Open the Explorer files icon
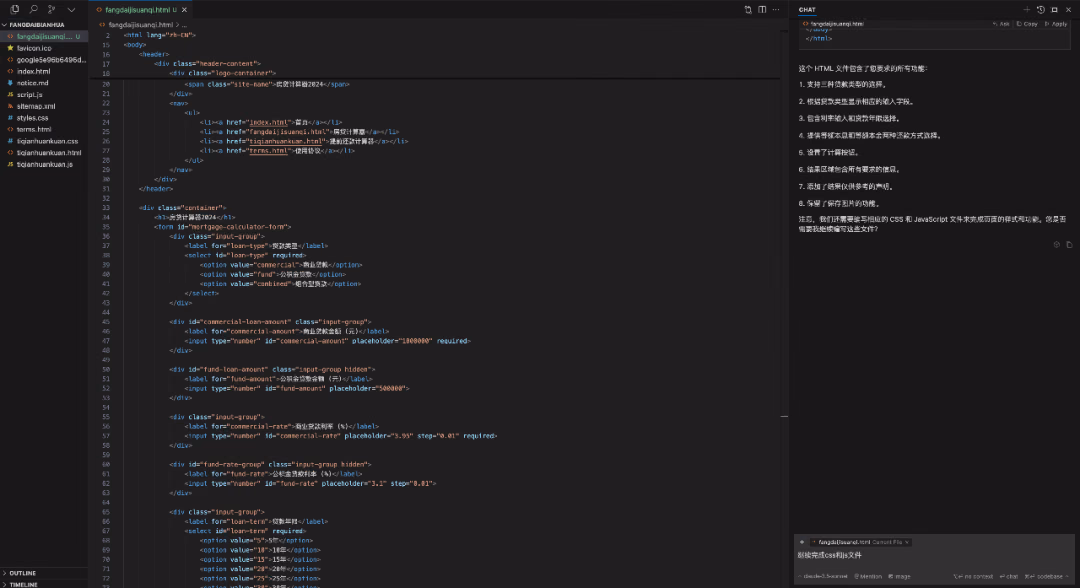The width and height of the screenshot is (1080, 588). click(14, 9)
